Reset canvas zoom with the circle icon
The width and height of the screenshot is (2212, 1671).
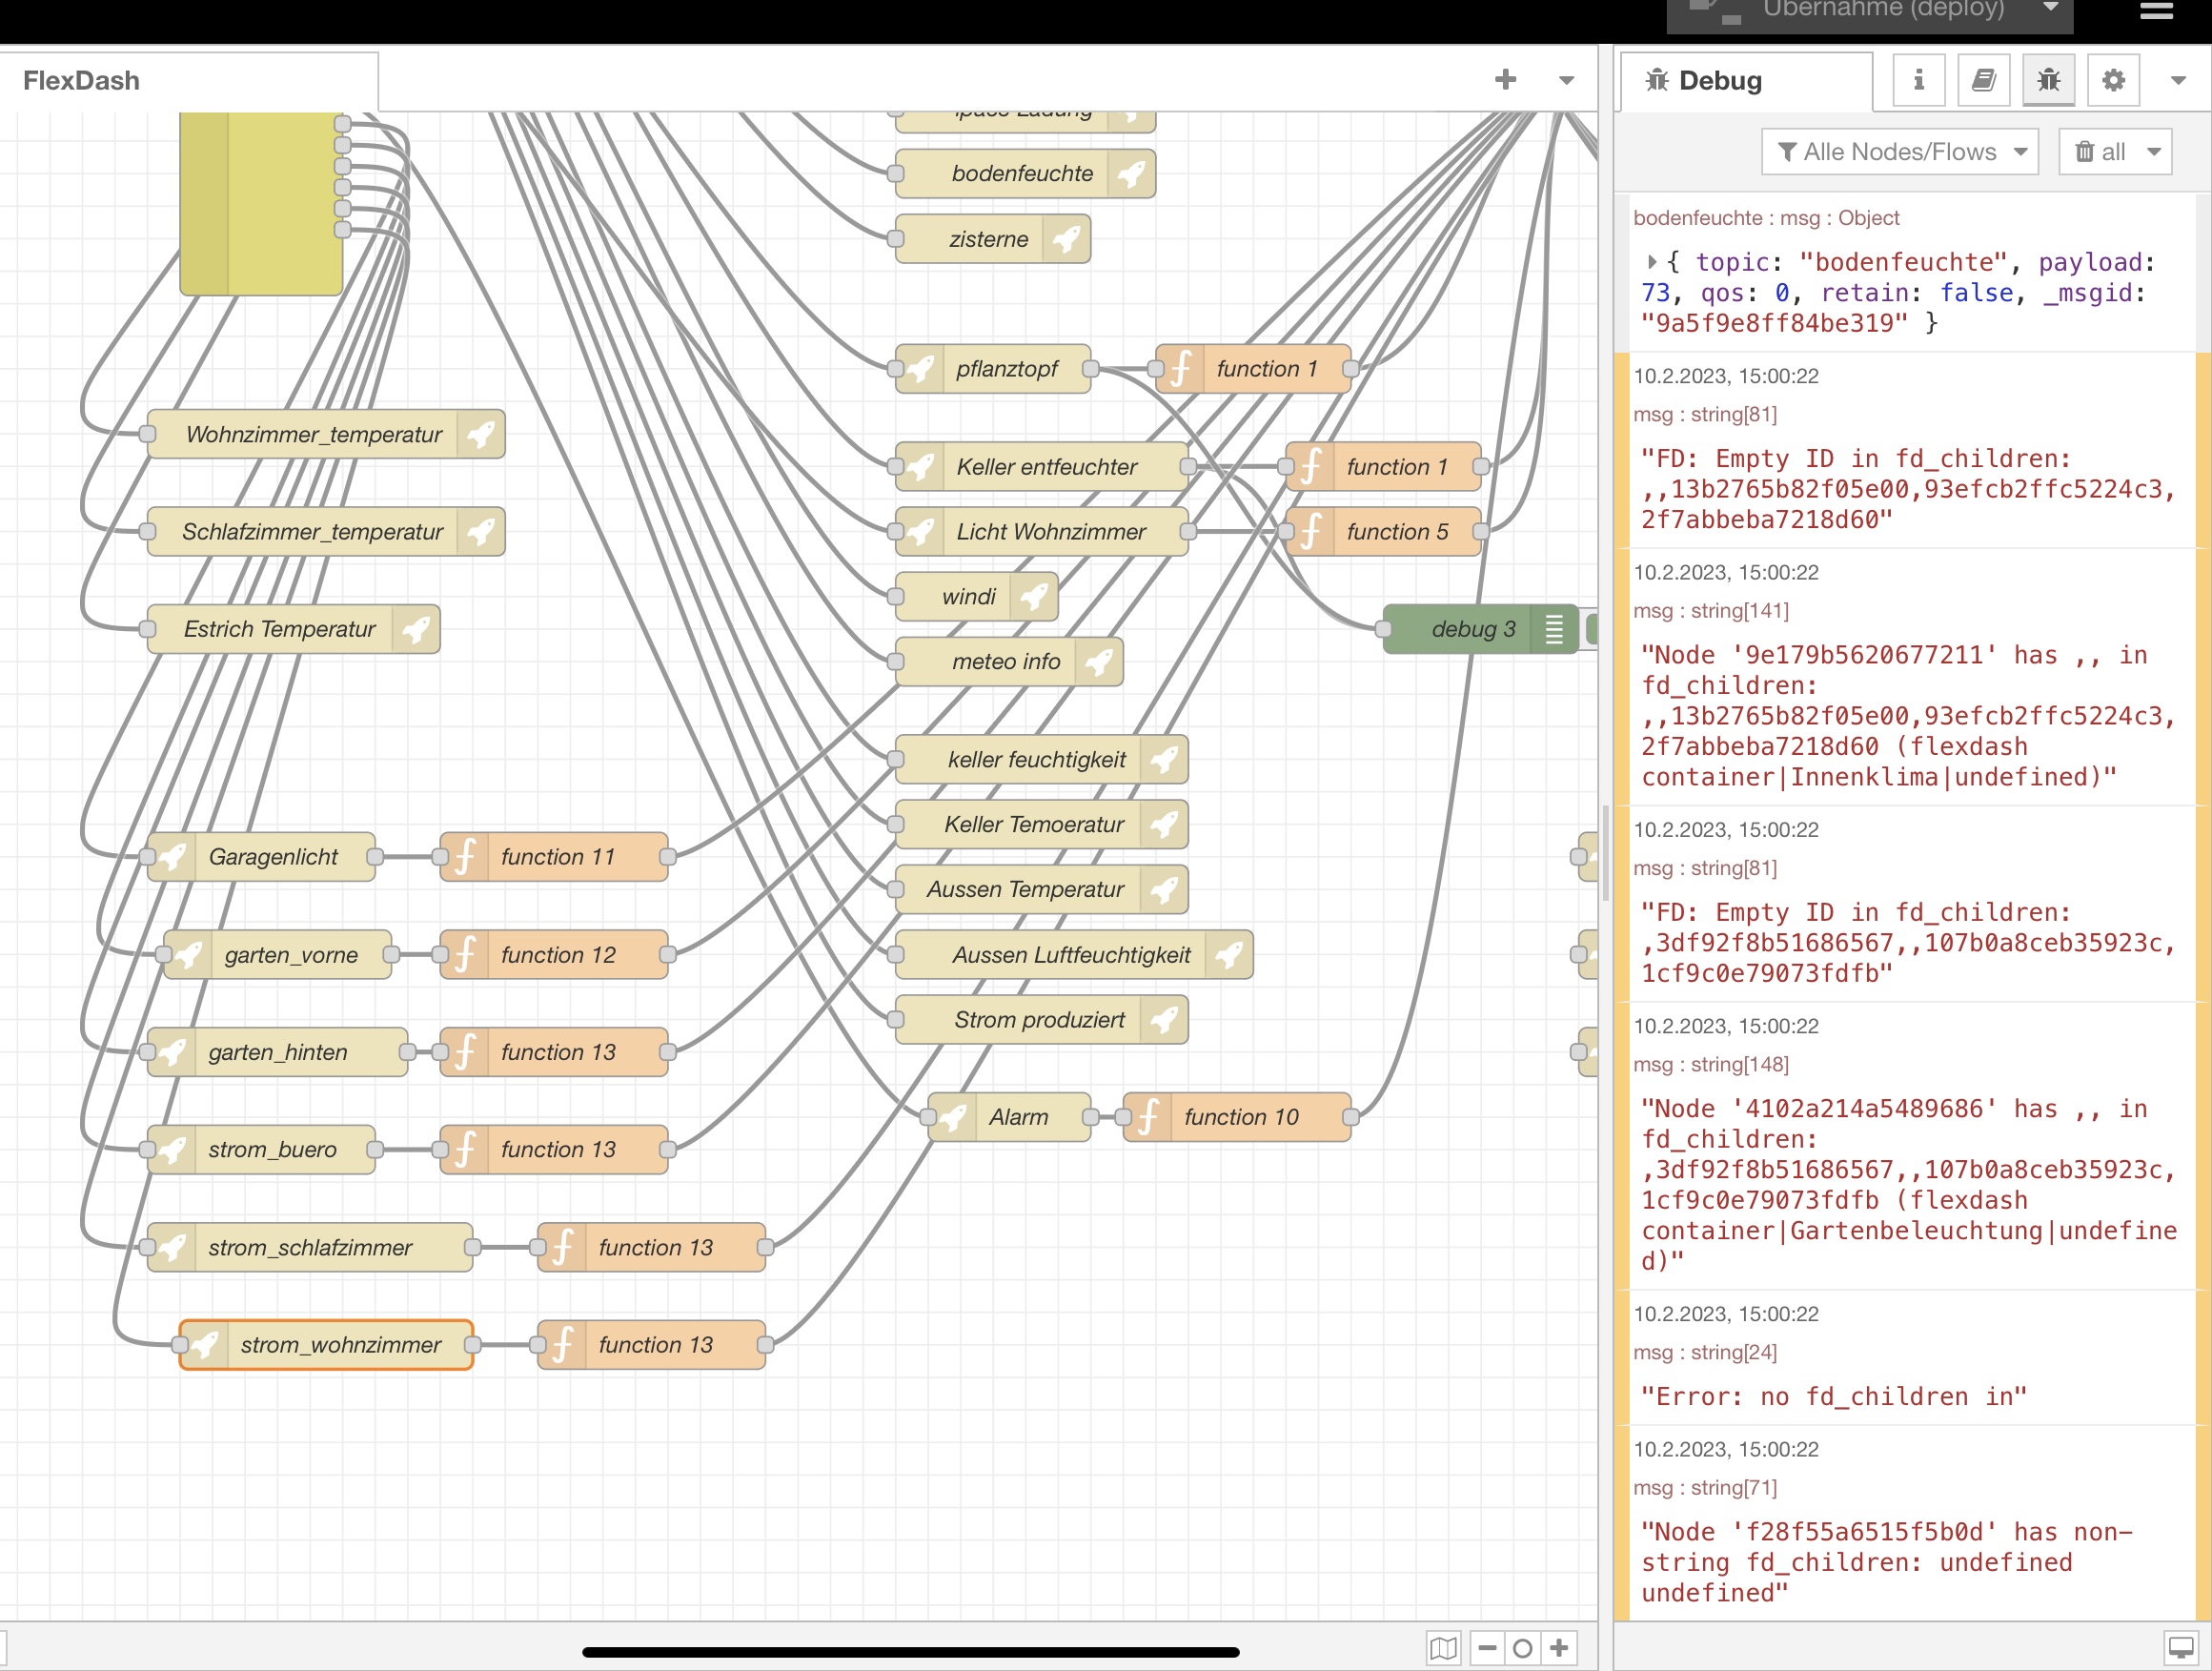(1523, 1647)
